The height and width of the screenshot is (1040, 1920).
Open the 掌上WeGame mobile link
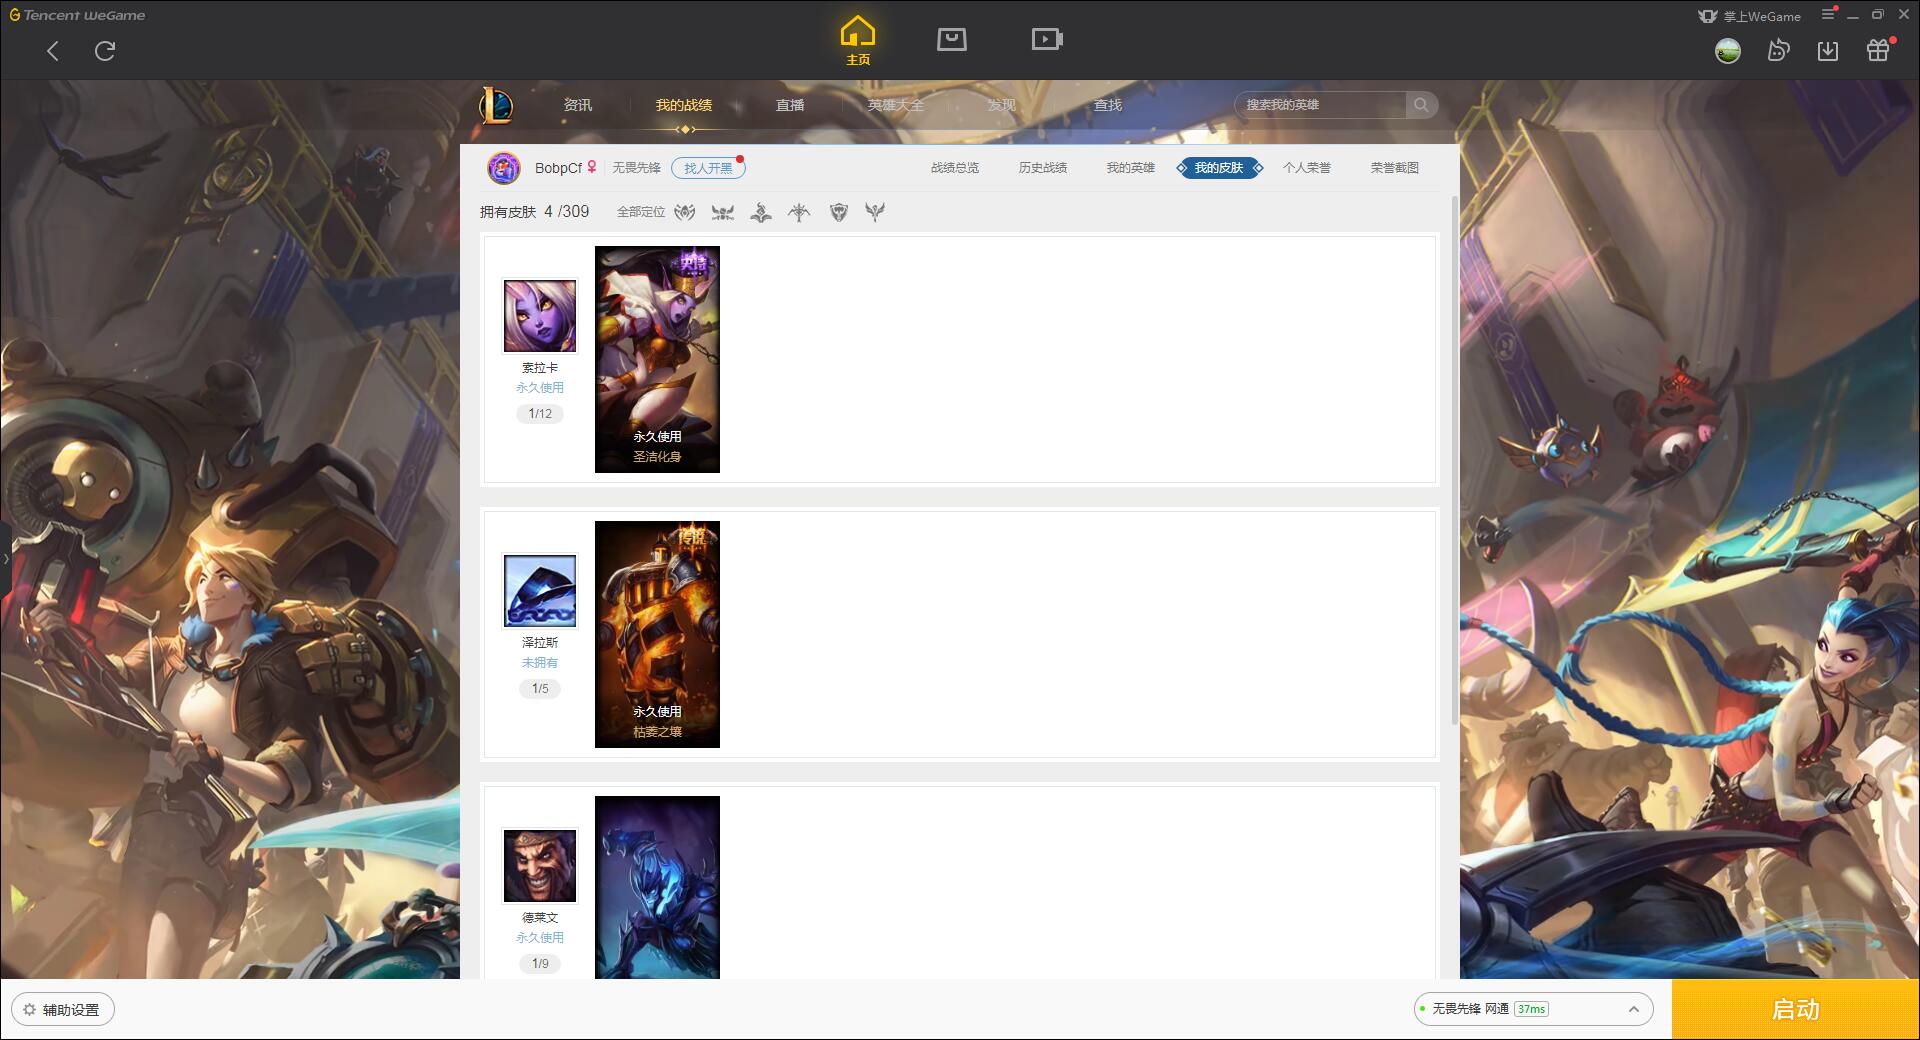click(x=1750, y=16)
